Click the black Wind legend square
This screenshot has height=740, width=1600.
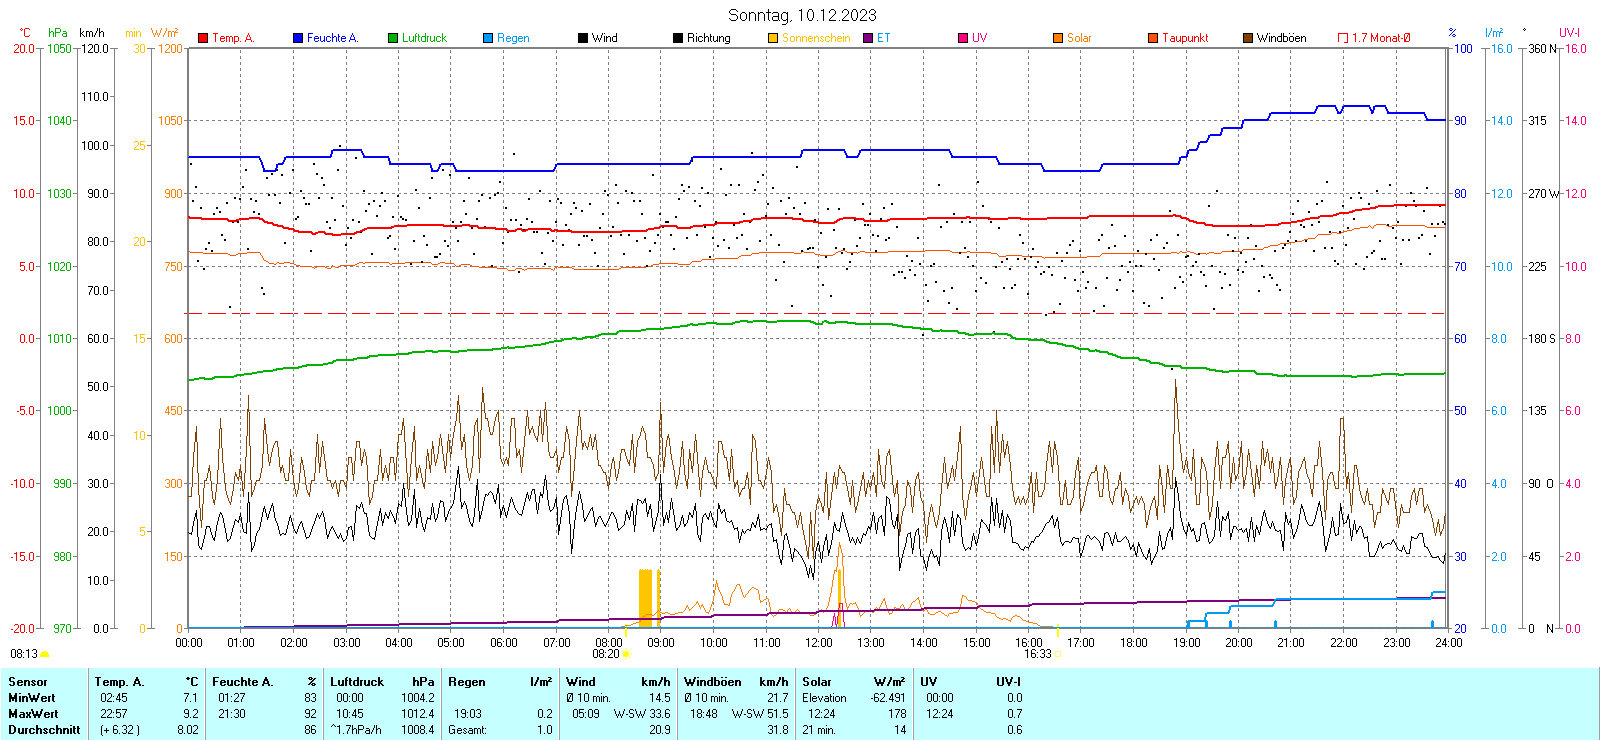(583, 38)
